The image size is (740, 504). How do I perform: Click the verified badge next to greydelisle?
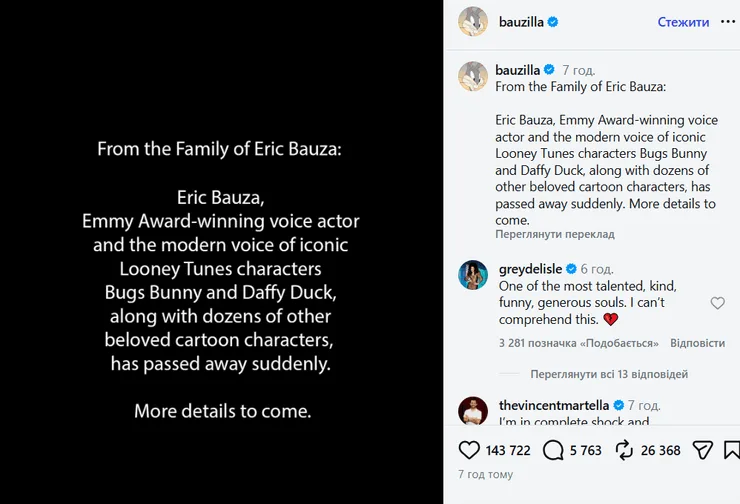pos(571,269)
